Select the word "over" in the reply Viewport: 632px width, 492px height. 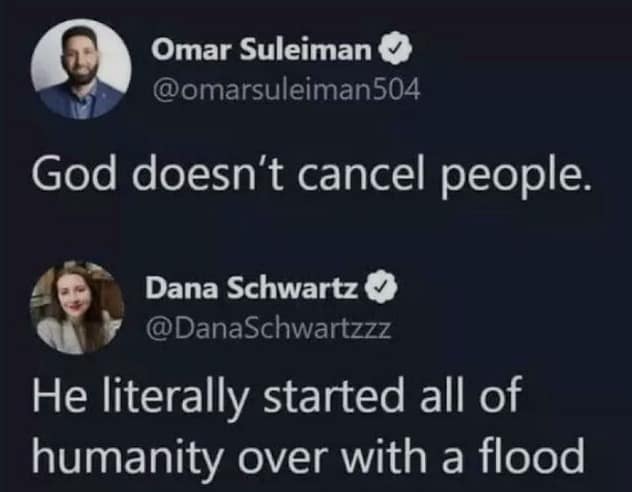coord(279,456)
